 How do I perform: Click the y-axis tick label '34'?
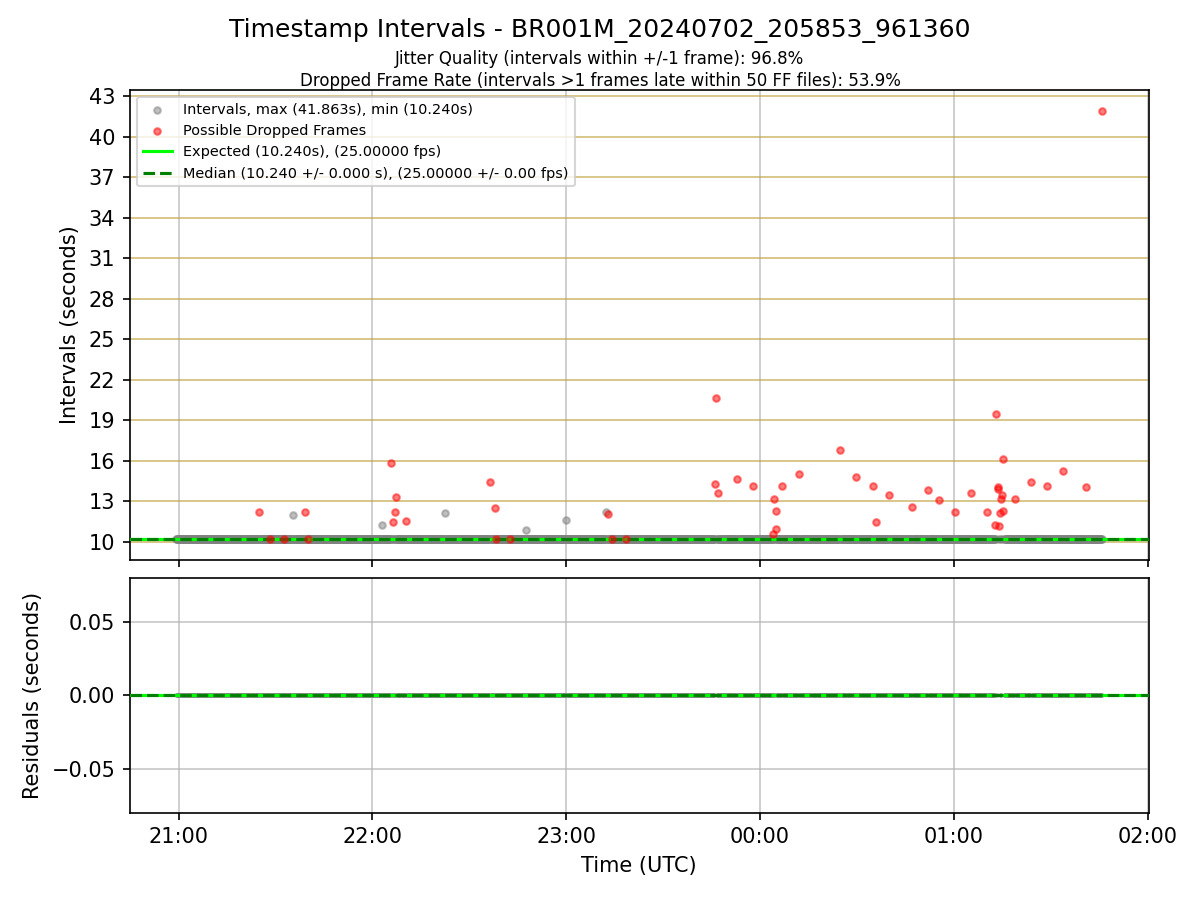click(103, 218)
